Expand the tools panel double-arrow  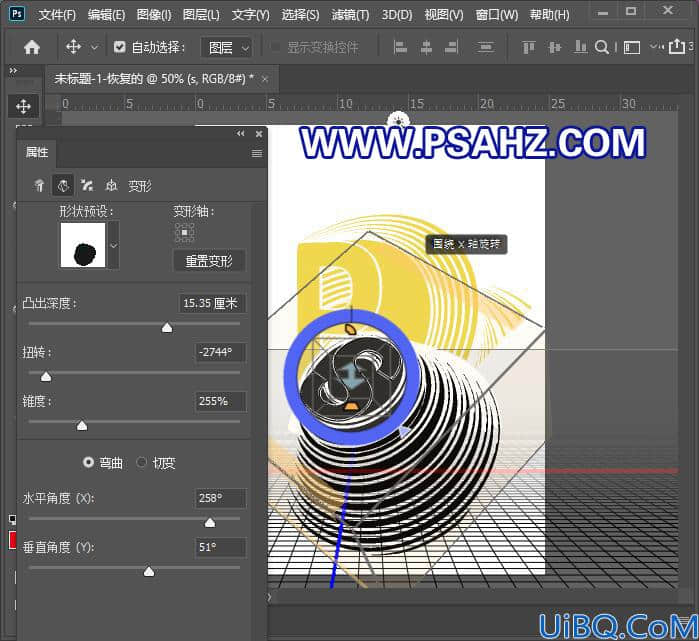pos(13,70)
